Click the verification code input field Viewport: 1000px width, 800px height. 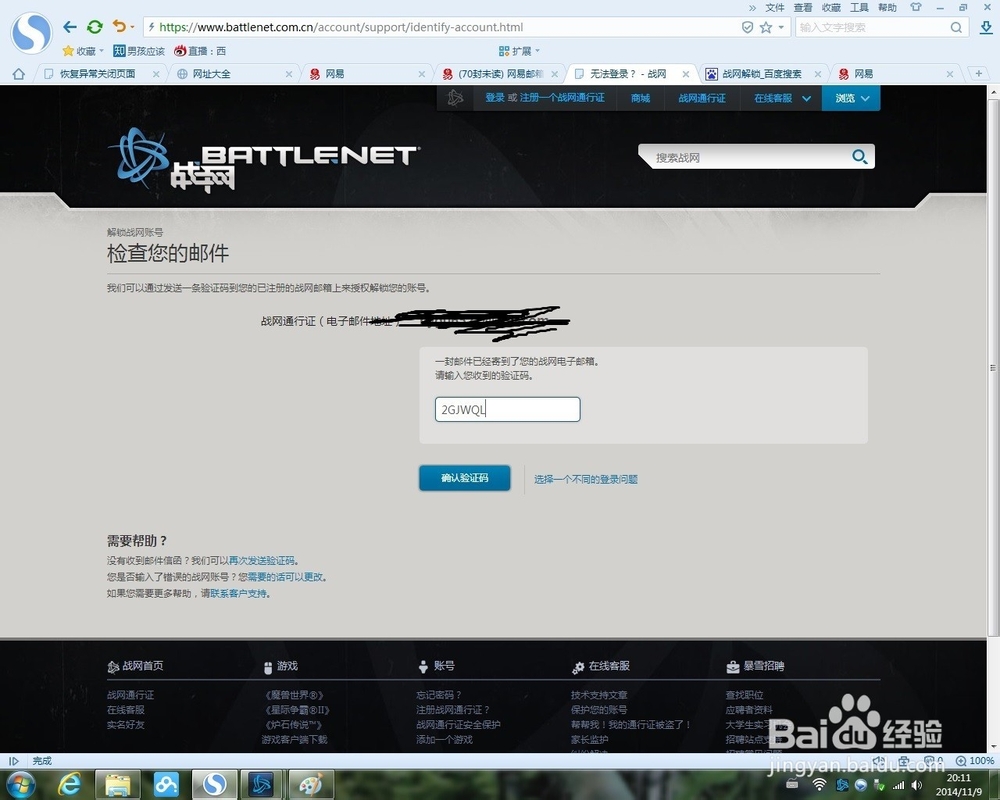pos(508,410)
